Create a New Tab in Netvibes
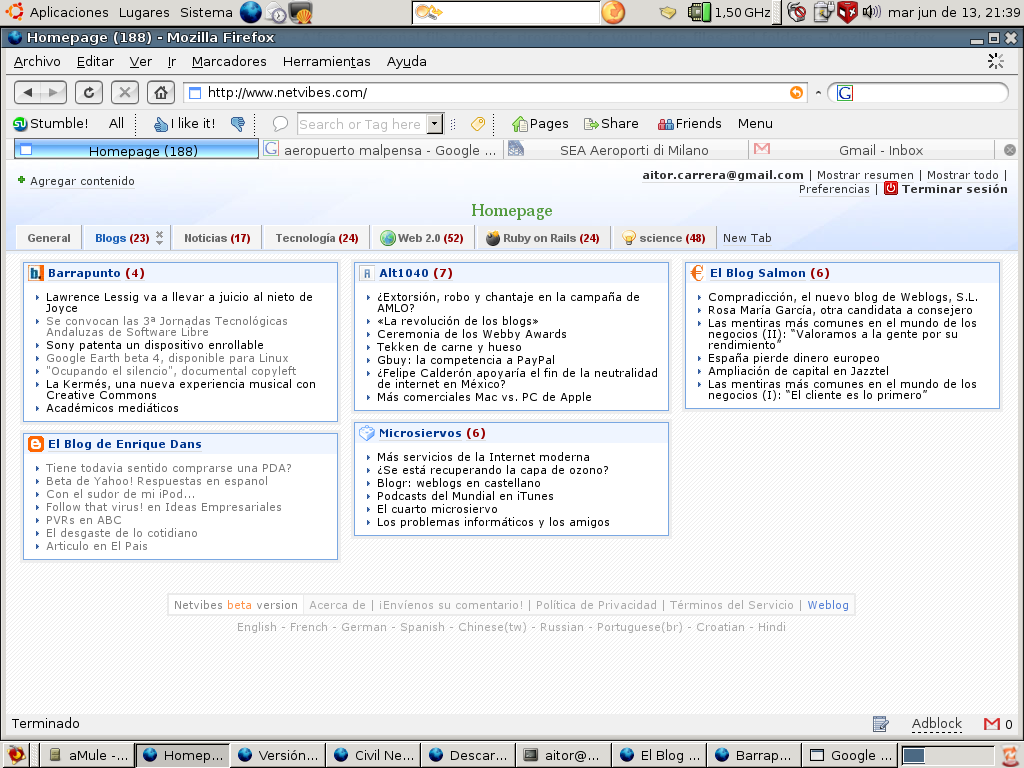Image resolution: width=1024 pixels, height=768 pixels. click(x=747, y=238)
